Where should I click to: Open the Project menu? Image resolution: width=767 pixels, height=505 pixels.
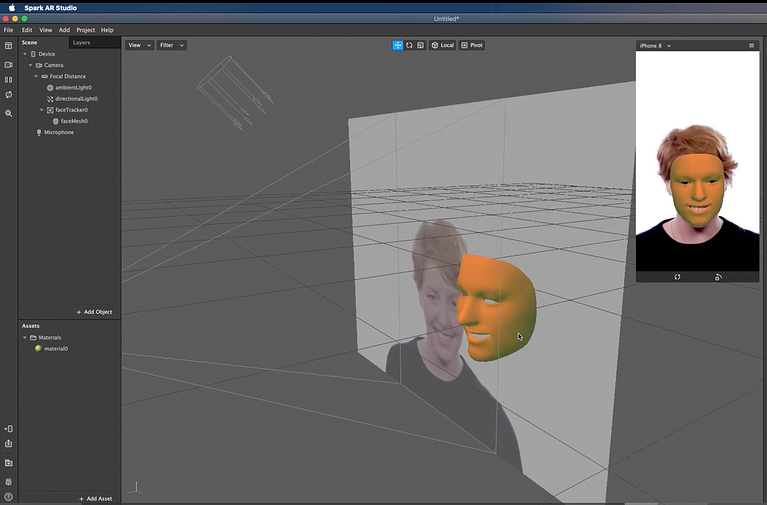click(86, 30)
